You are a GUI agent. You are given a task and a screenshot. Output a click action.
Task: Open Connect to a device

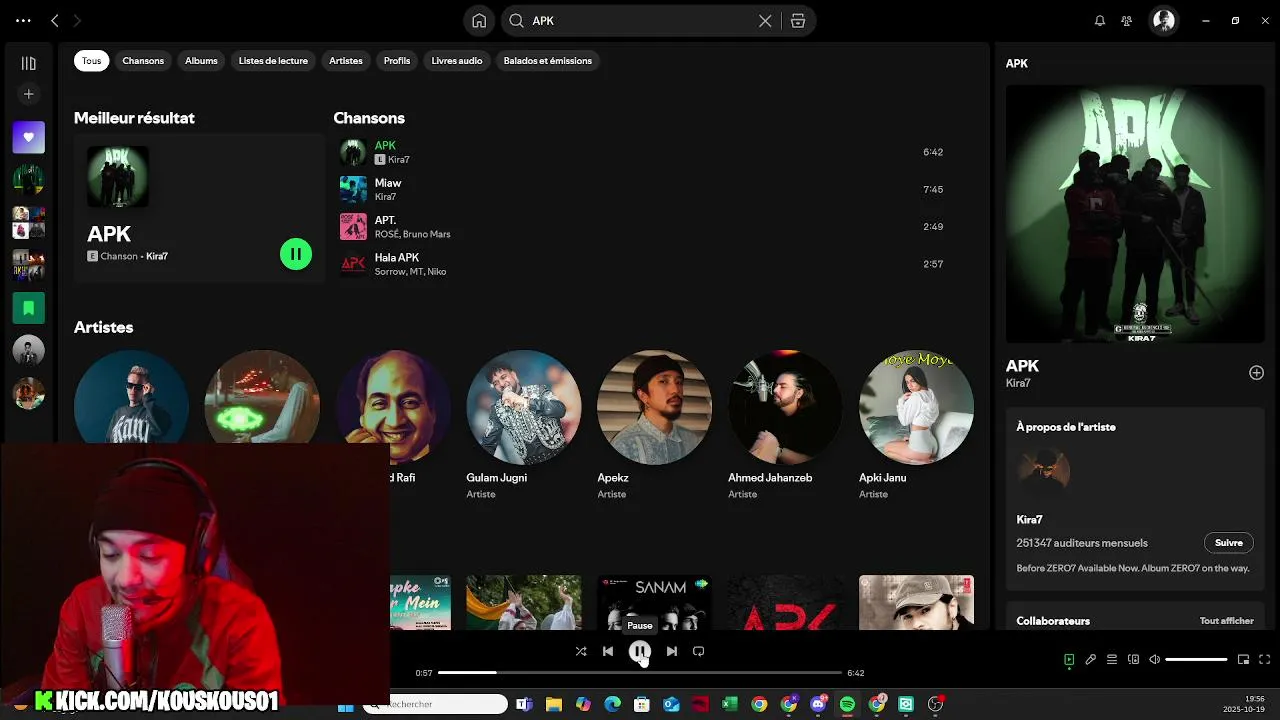(x=1133, y=660)
